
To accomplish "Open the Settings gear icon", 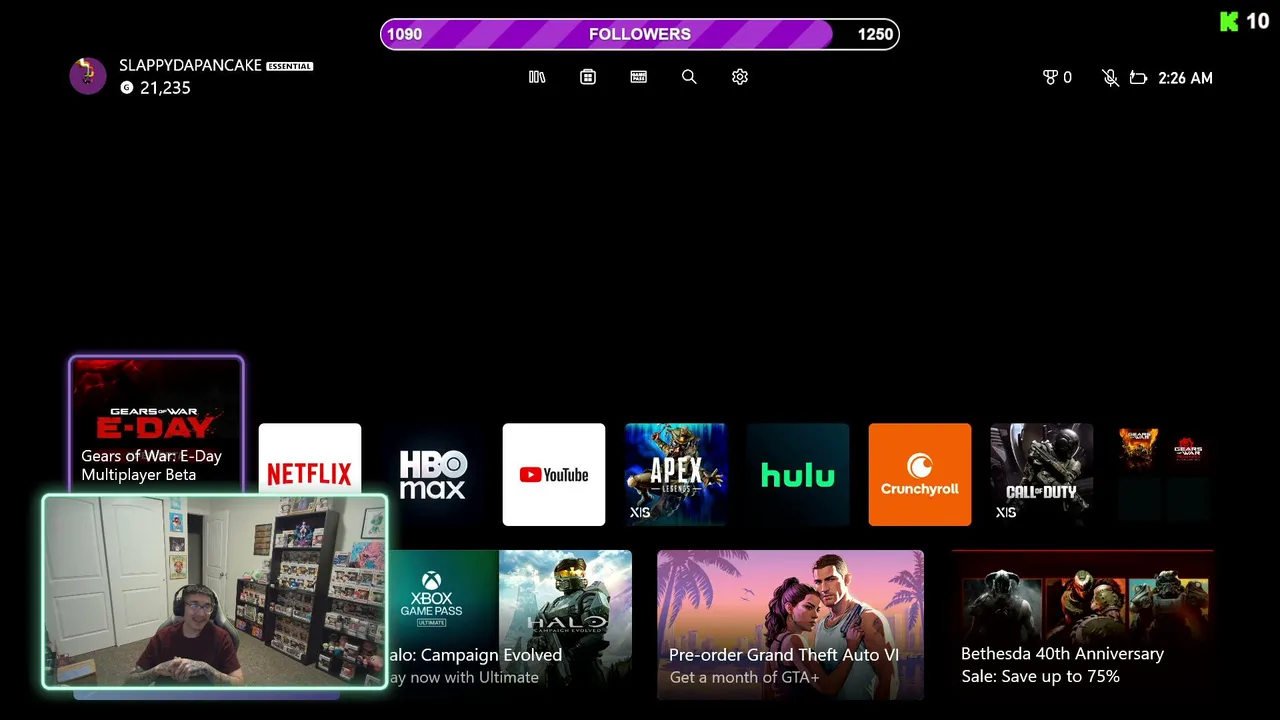I will pos(740,77).
